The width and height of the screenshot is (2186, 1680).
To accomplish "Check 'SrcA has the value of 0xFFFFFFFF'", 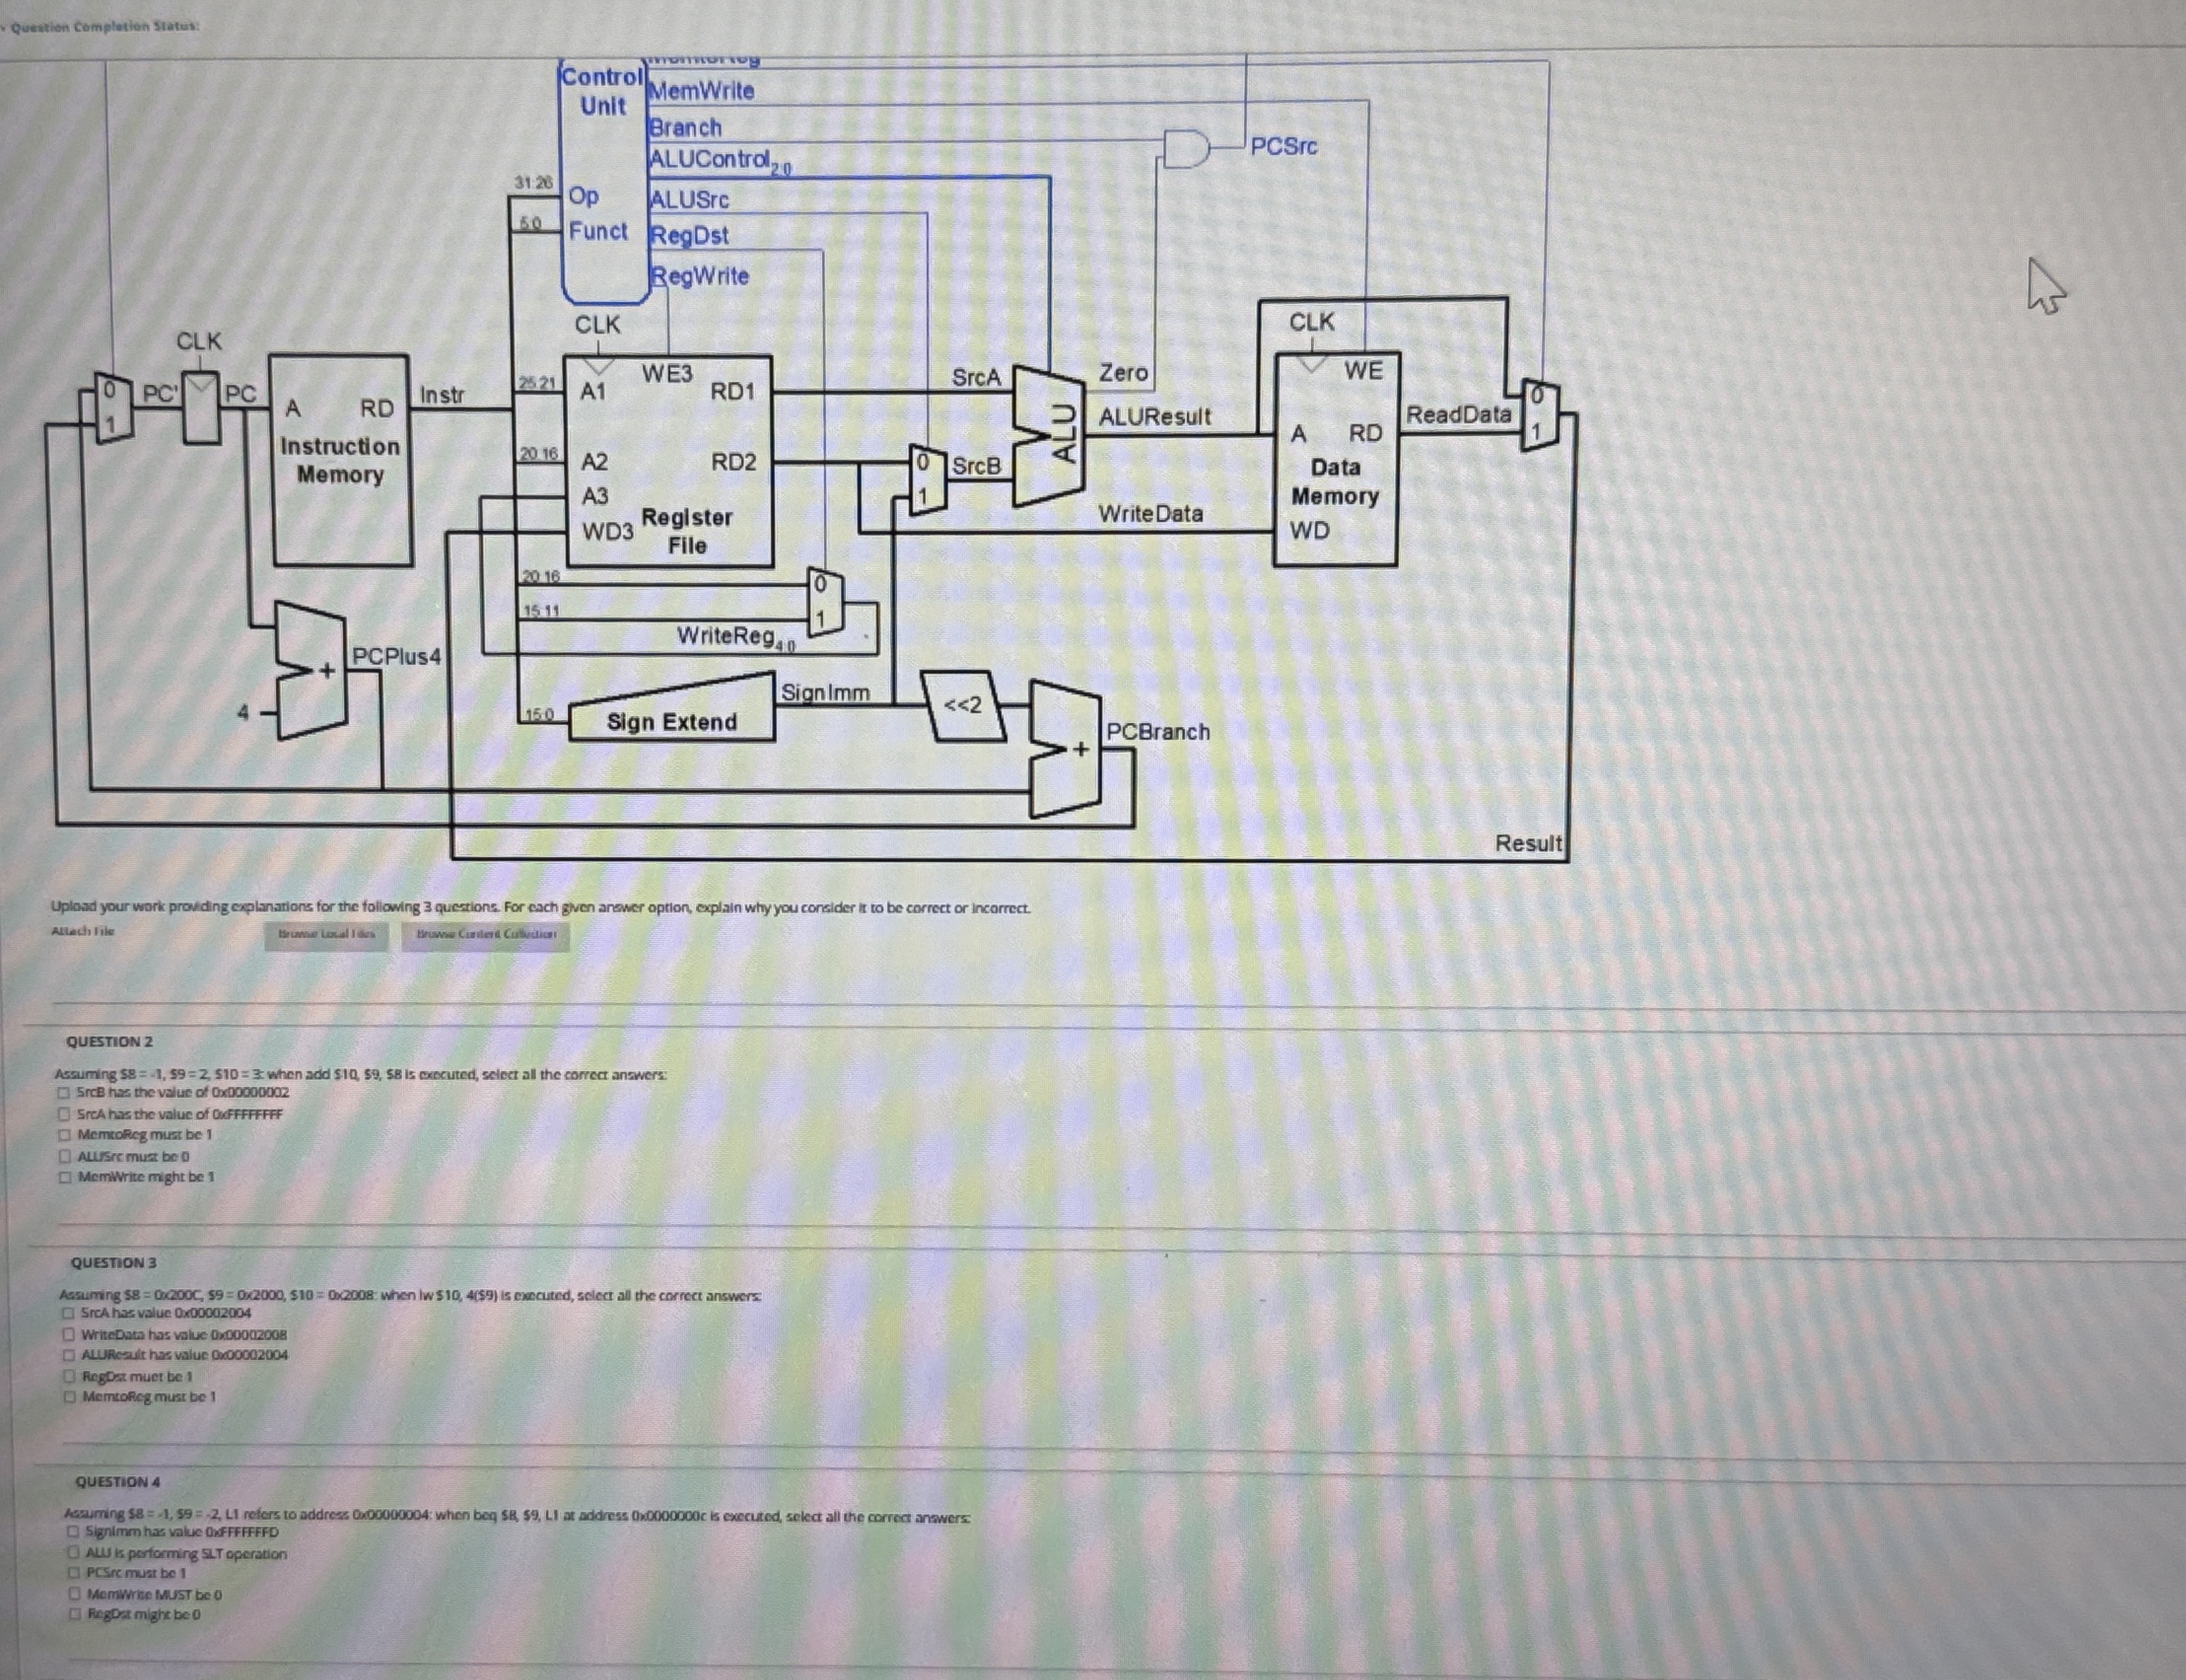I will [64, 1114].
